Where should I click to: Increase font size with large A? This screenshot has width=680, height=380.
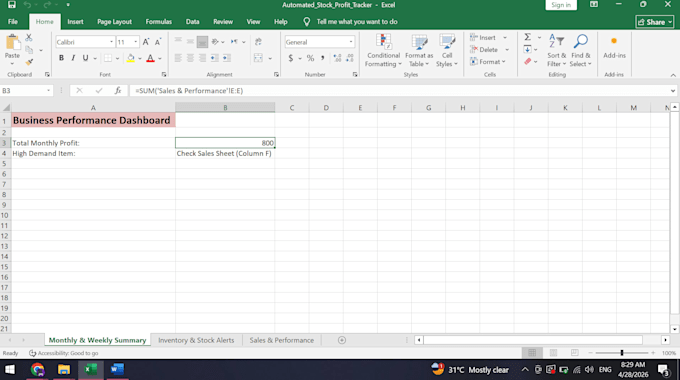(x=146, y=42)
